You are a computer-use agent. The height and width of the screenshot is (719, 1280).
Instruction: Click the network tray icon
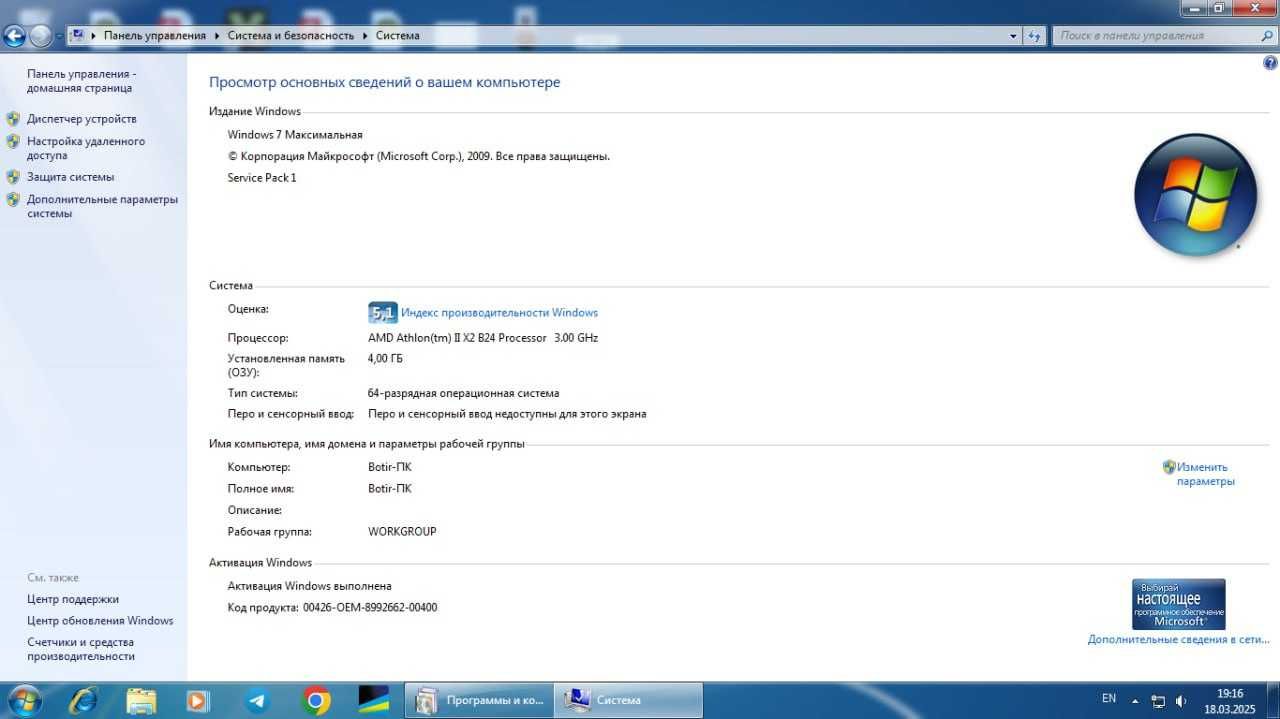[1158, 700]
